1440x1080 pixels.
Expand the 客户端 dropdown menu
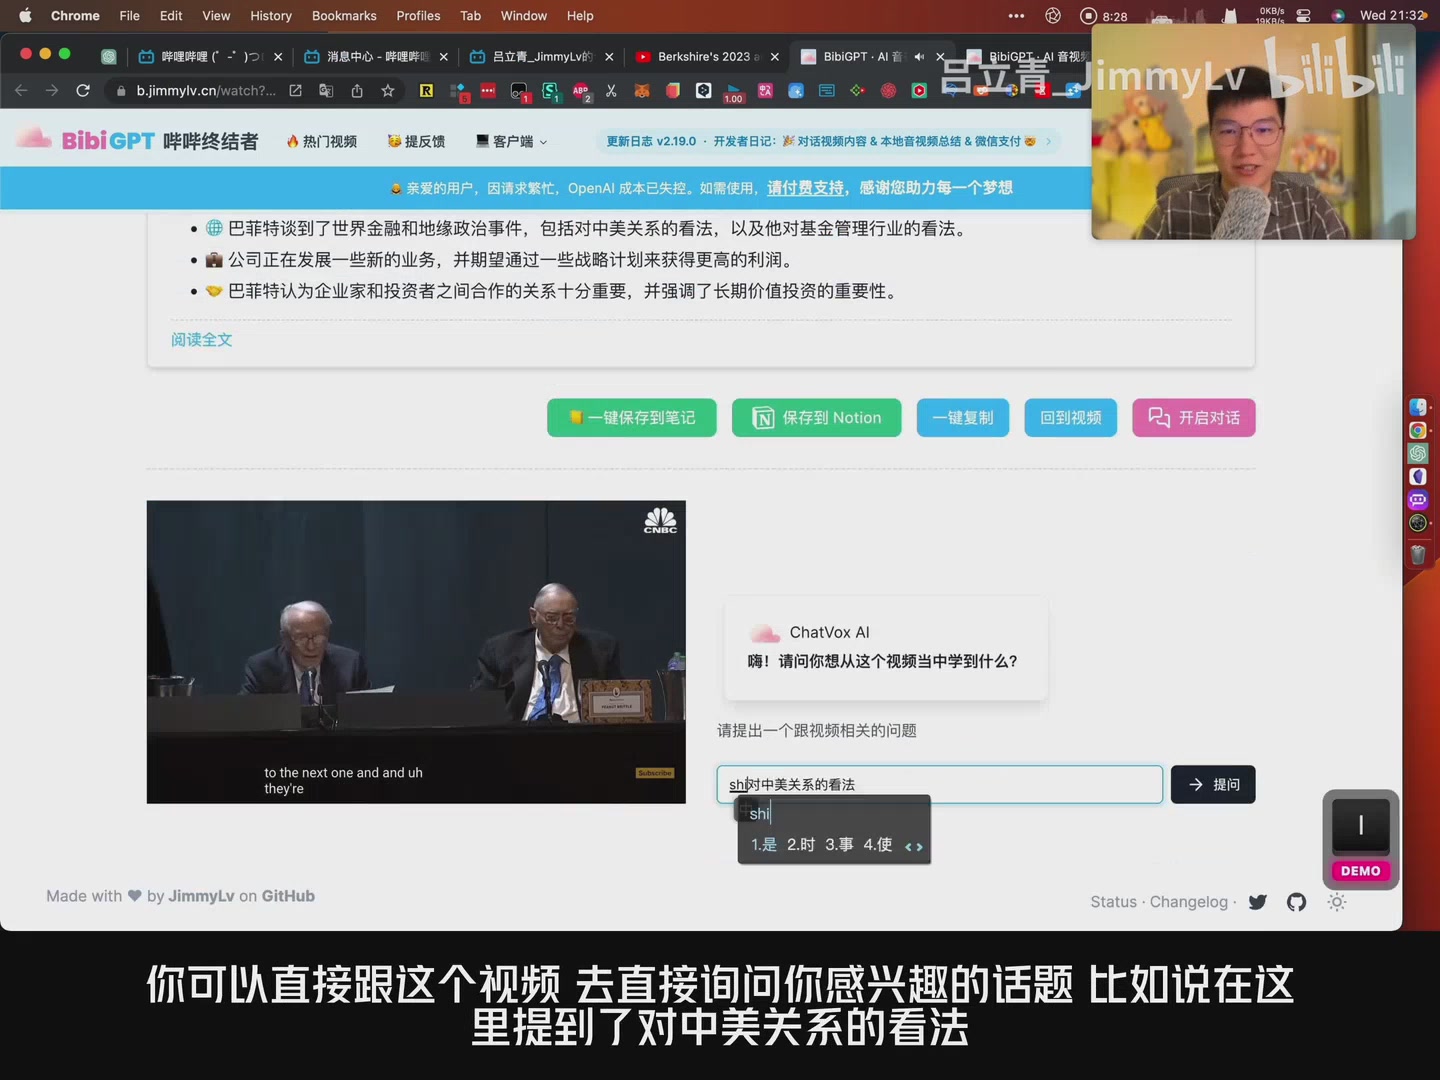point(512,142)
